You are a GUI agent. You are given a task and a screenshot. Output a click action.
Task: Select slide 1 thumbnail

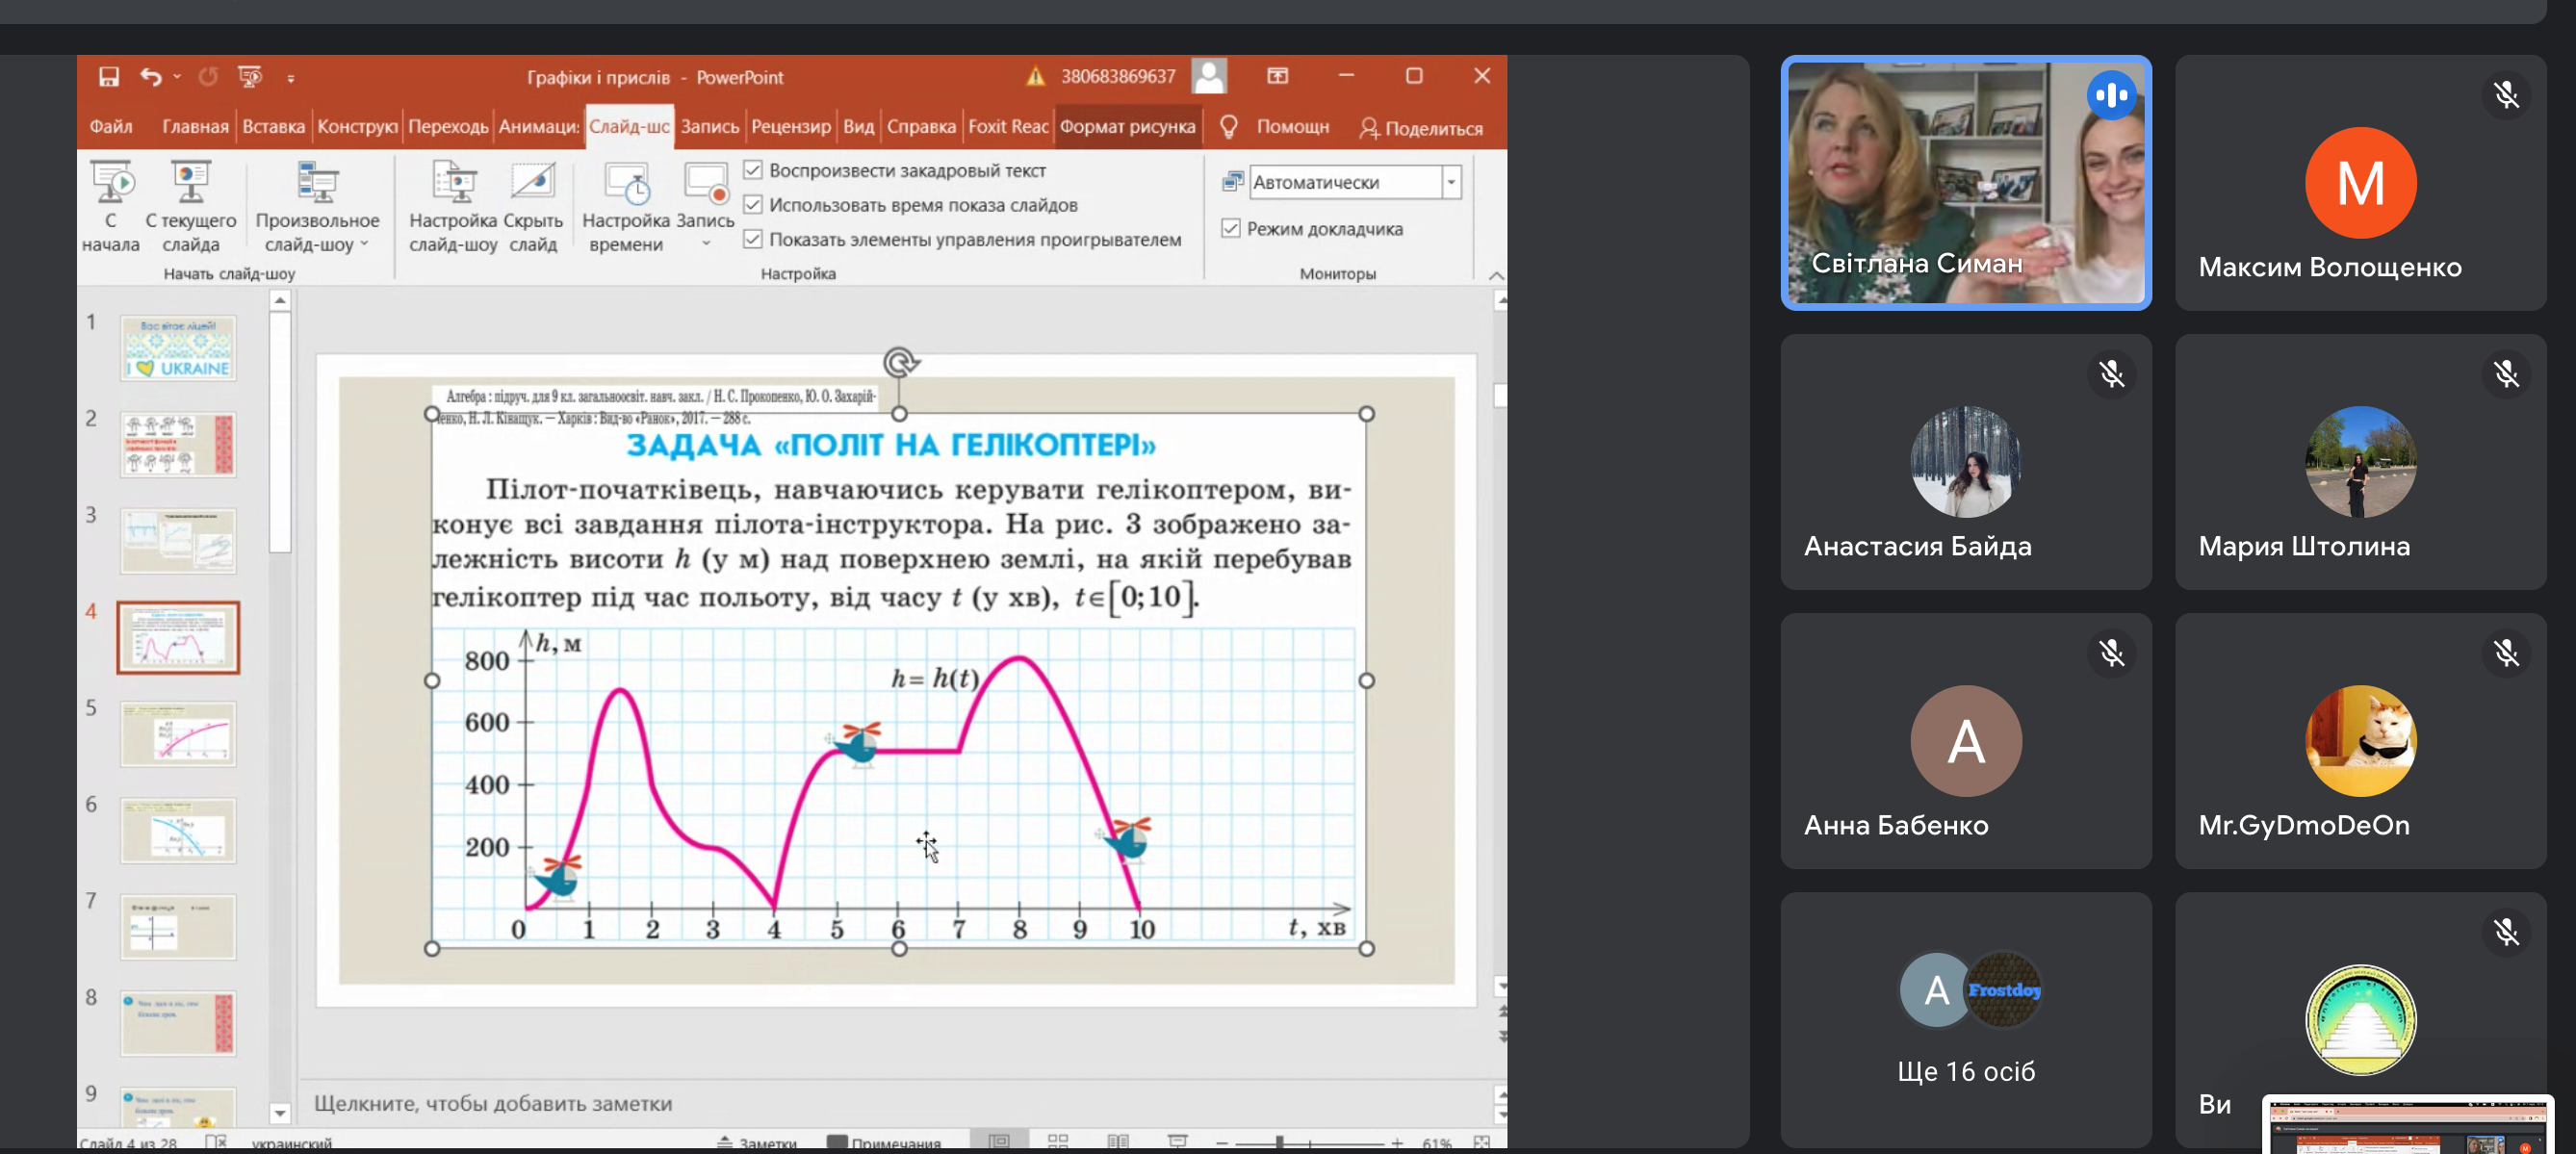[x=178, y=348]
